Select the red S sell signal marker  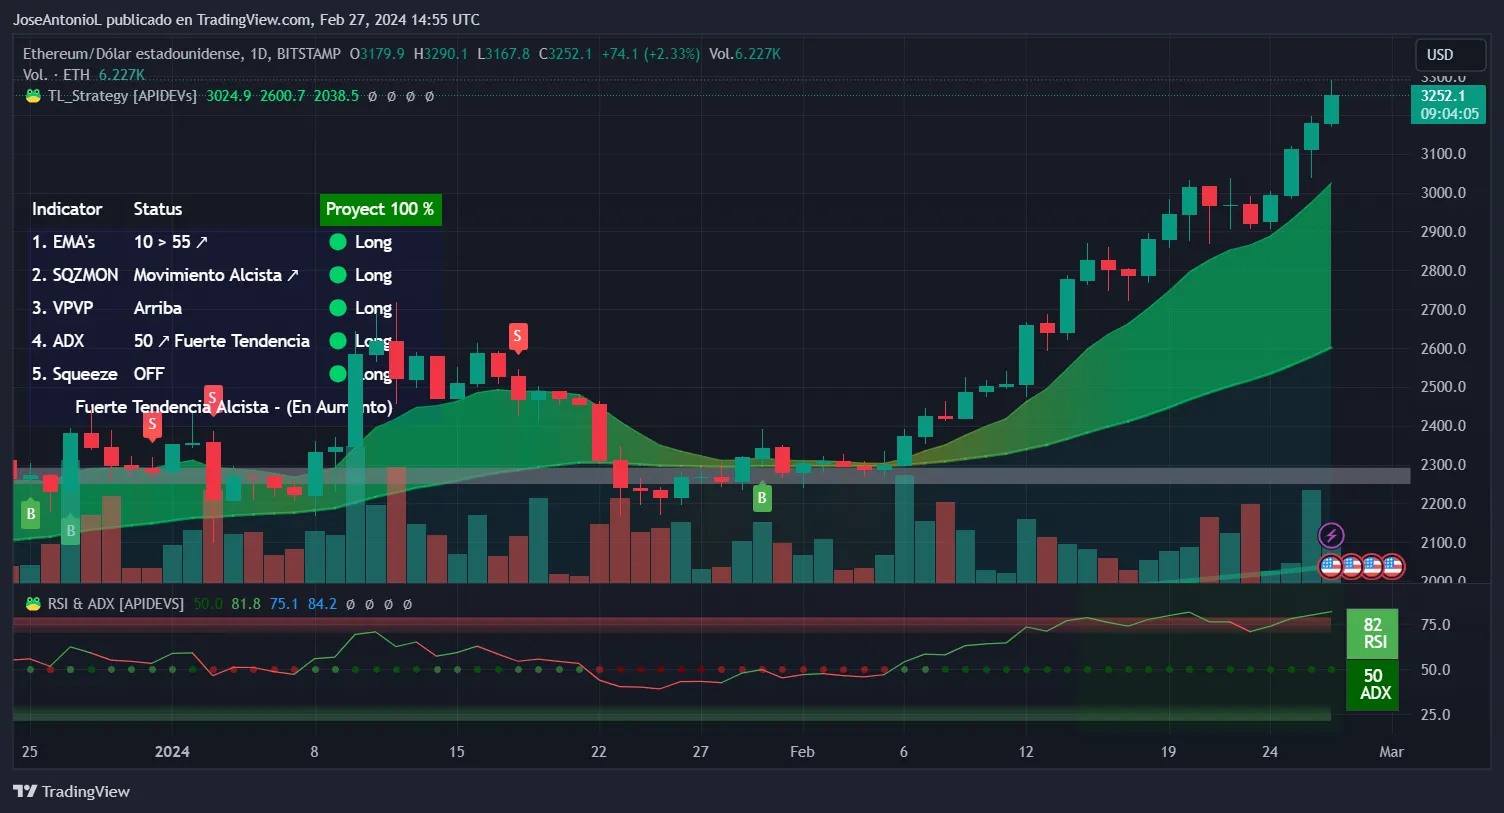click(517, 338)
